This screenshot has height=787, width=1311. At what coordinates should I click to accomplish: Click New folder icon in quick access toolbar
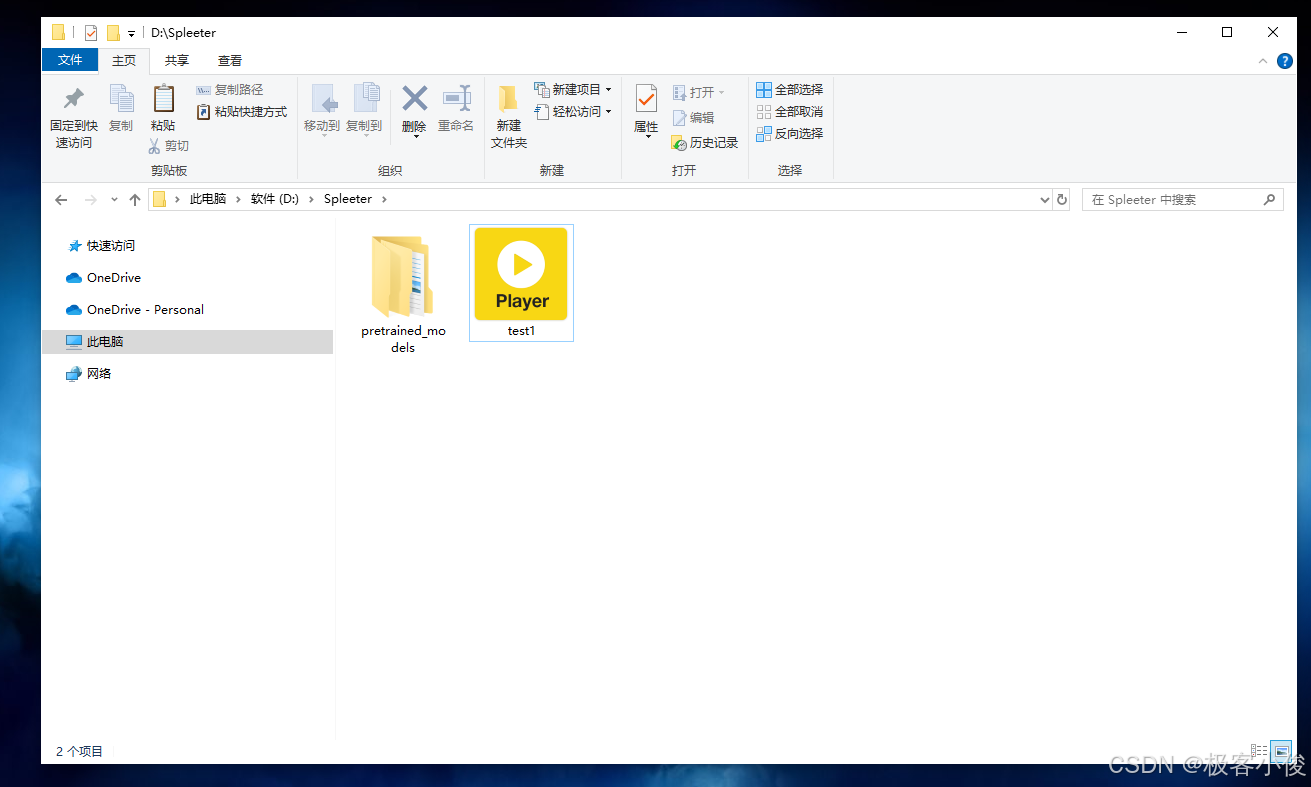[113, 33]
